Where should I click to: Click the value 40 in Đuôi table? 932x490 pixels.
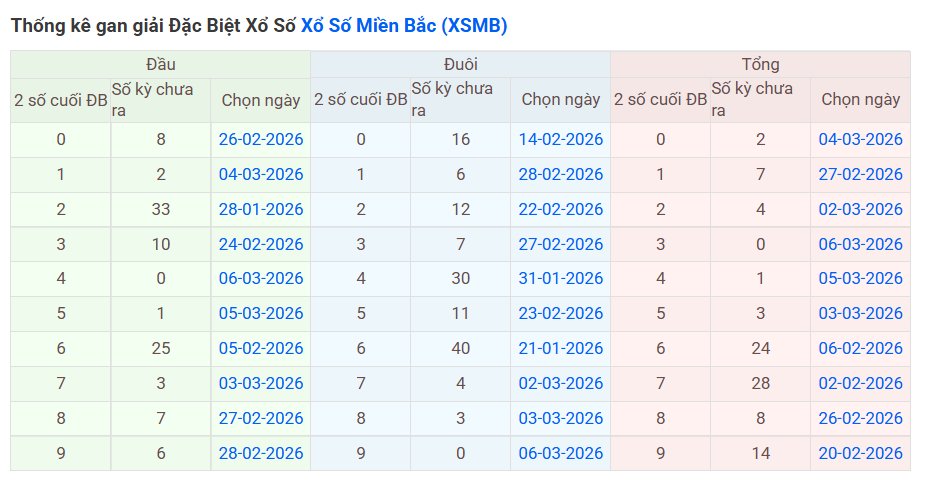460,348
